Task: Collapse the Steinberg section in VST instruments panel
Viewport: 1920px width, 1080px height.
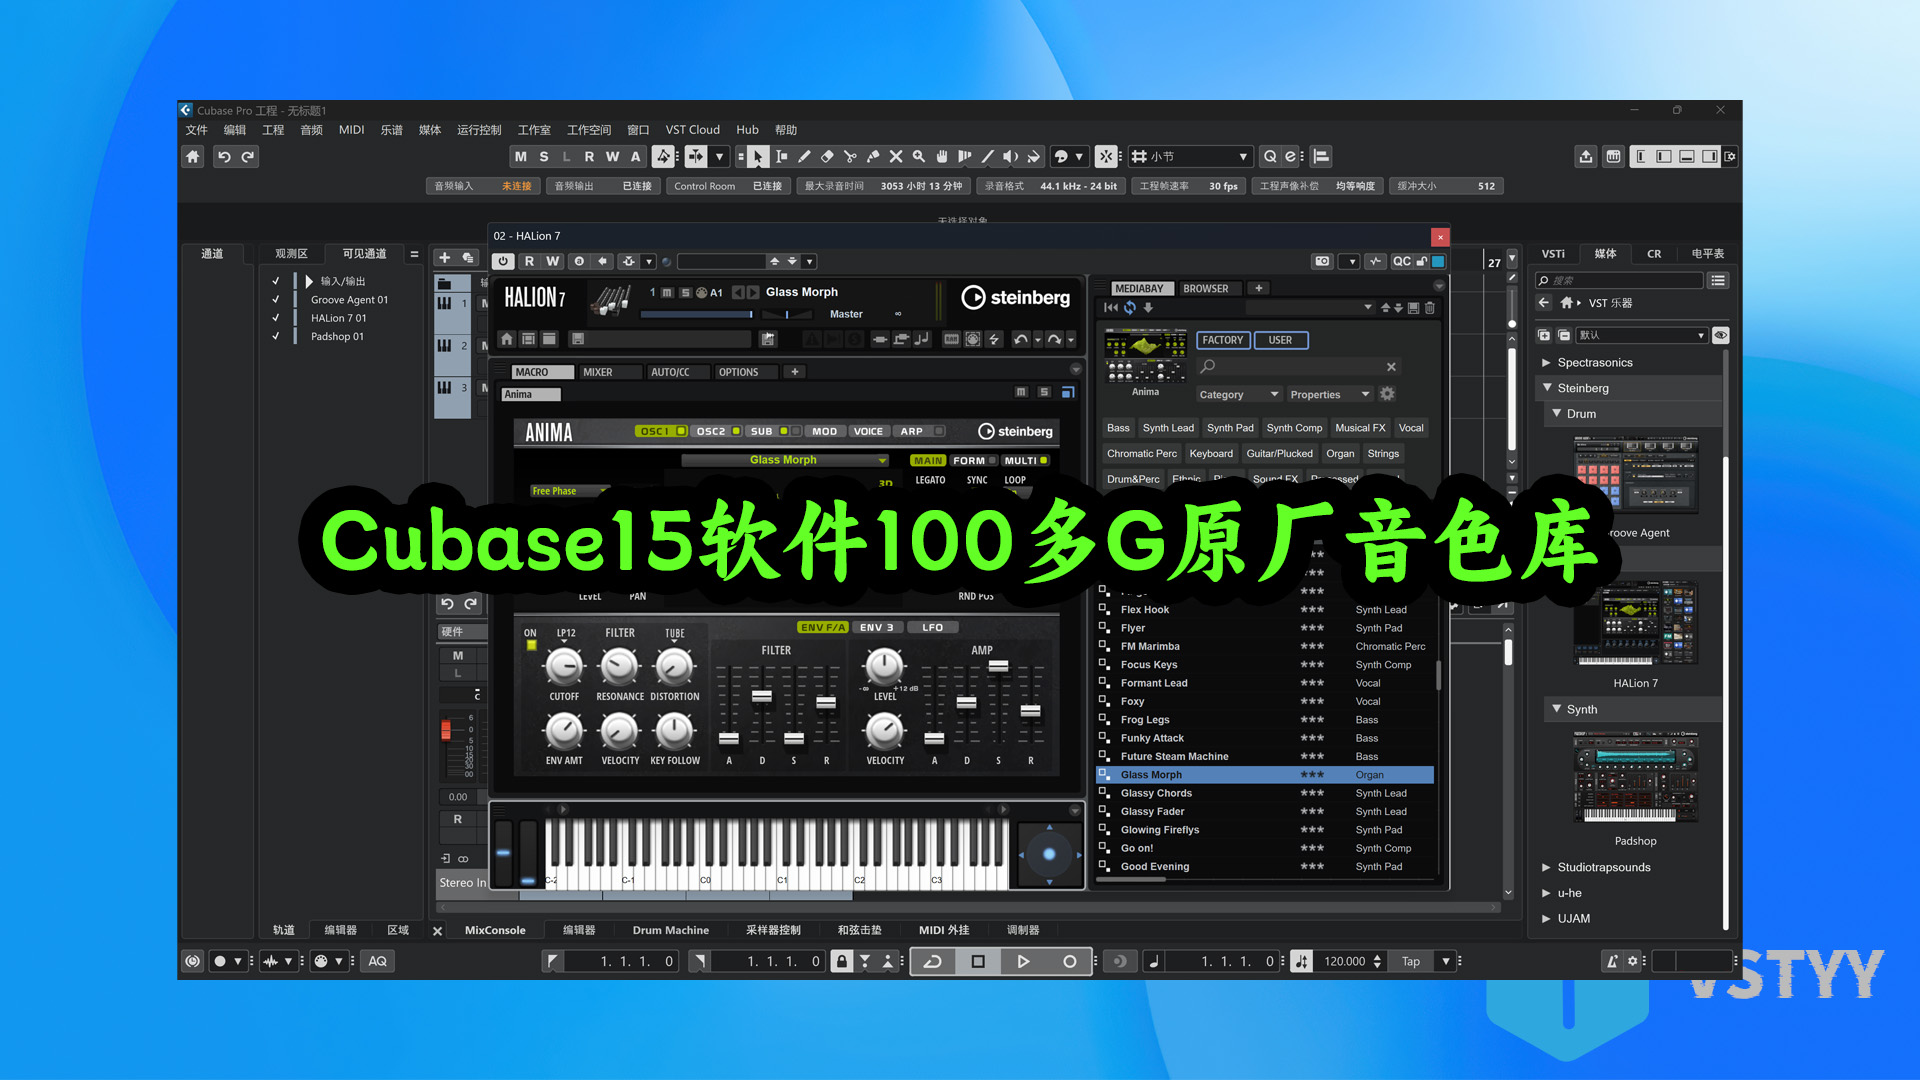Action: [x=1548, y=387]
